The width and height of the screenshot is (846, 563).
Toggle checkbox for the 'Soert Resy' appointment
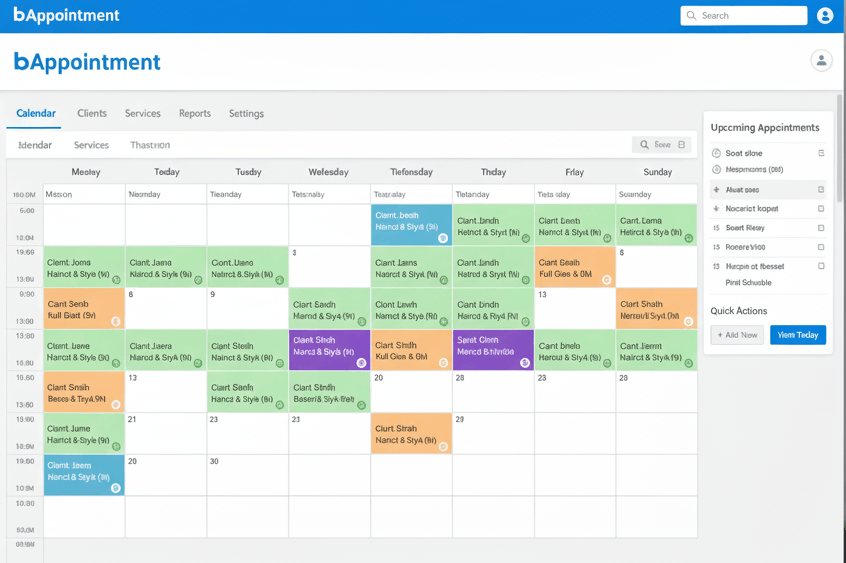coord(821,228)
